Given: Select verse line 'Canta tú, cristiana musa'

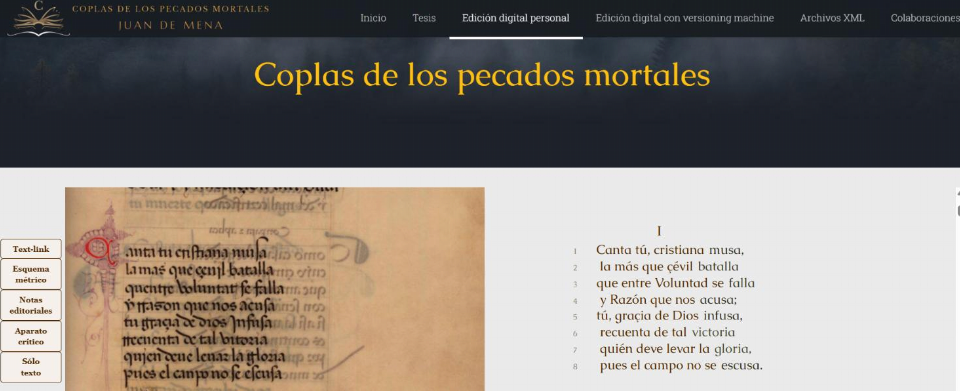Looking at the screenshot, I should pyautogui.click(x=670, y=250).
